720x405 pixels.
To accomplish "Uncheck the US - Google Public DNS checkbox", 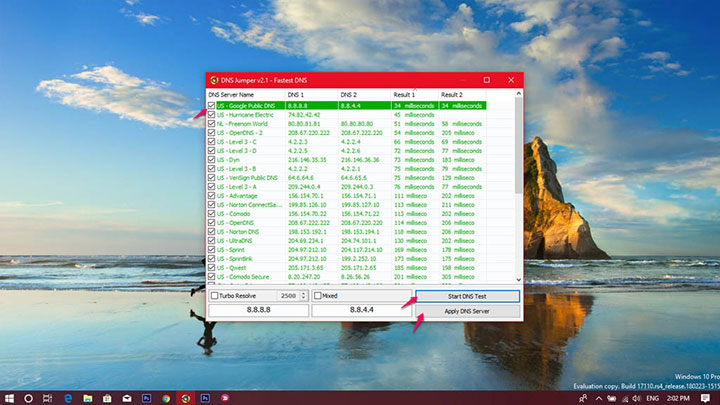I will (x=211, y=106).
